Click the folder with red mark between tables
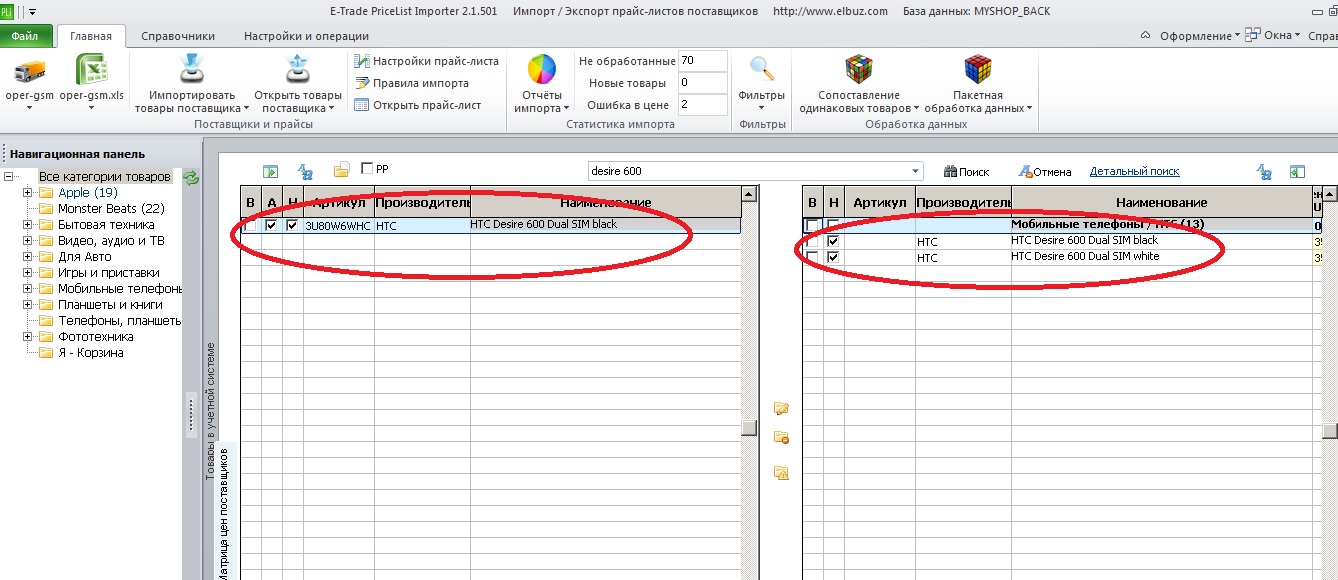The height and width of the screenshot is (580, 1338). pyautogui.click(x=781, y=437)
